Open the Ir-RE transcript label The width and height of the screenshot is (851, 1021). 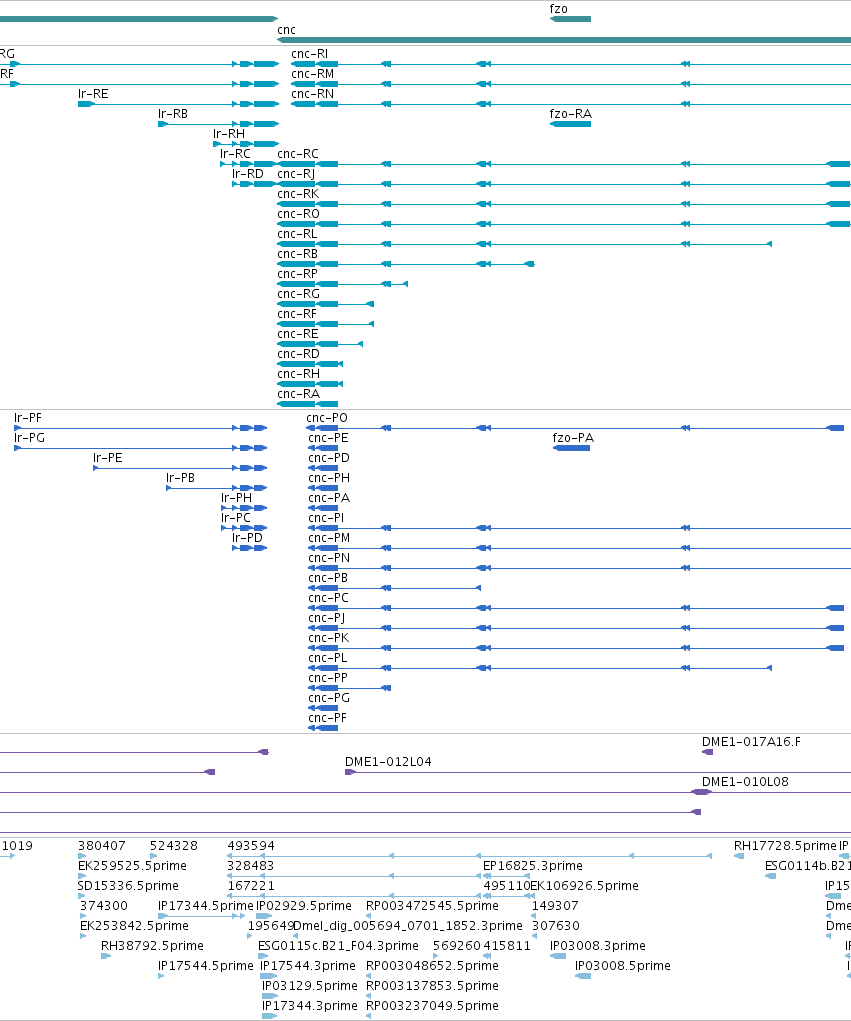pyautogui.click(x=93, y=94)
